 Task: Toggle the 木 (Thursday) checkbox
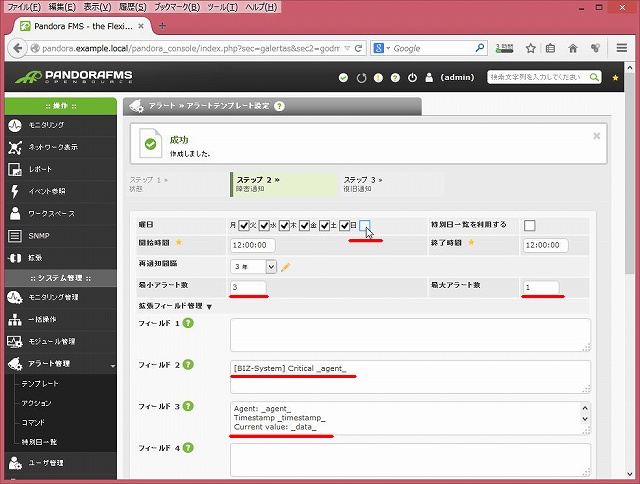pyautogui.click(x=304, y=225)
